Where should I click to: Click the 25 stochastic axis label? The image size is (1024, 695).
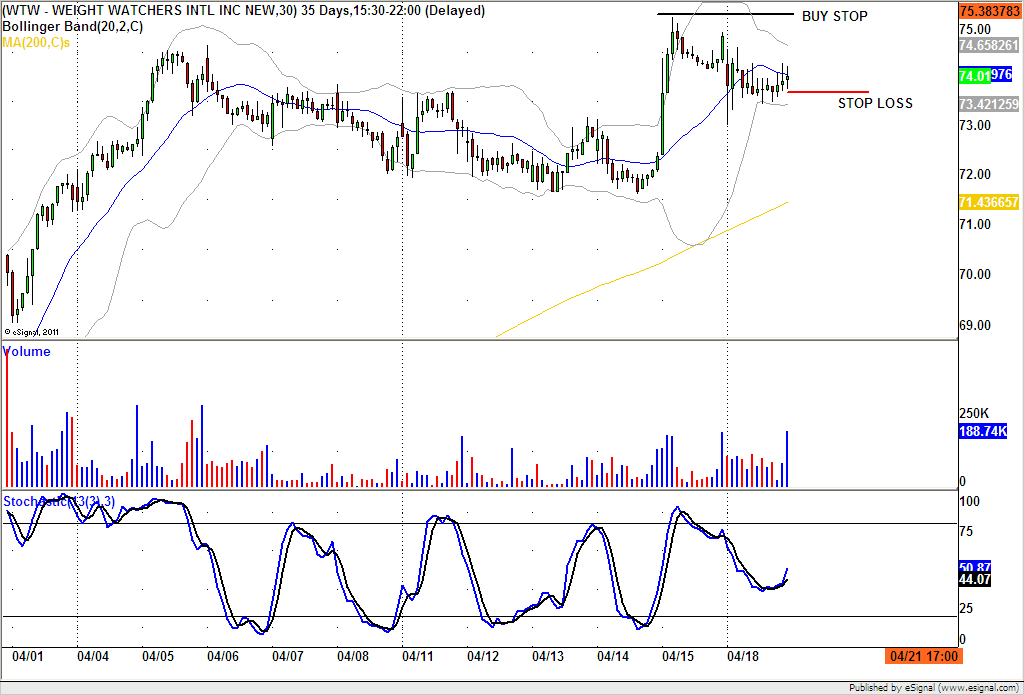click(967, 609)
